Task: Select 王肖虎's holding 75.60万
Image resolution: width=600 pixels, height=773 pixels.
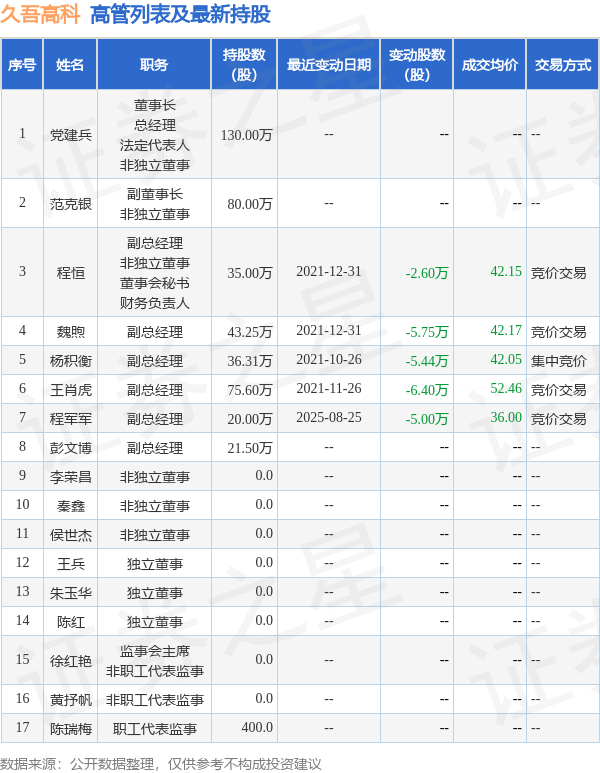Action: (x=250, y=390)
